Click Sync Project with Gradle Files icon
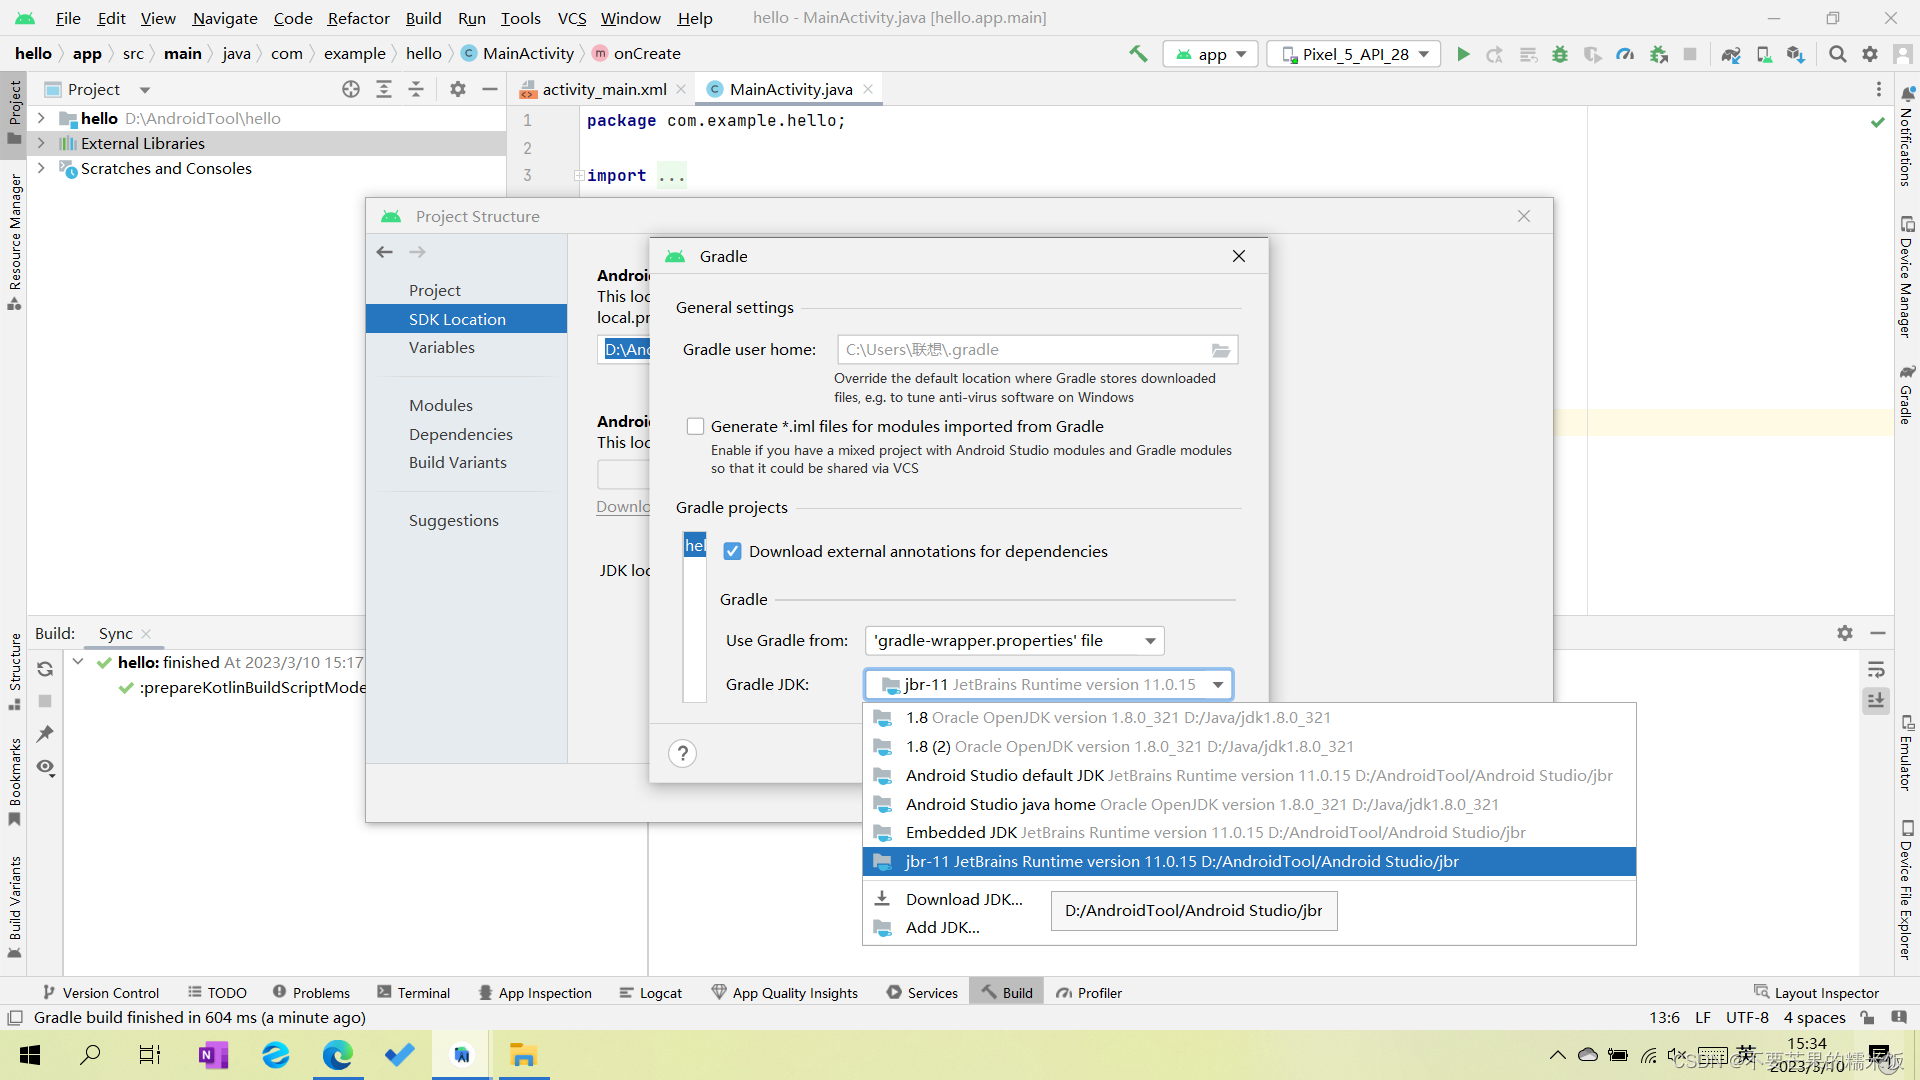1920x1080 pixels. [x=1731, y=54]
